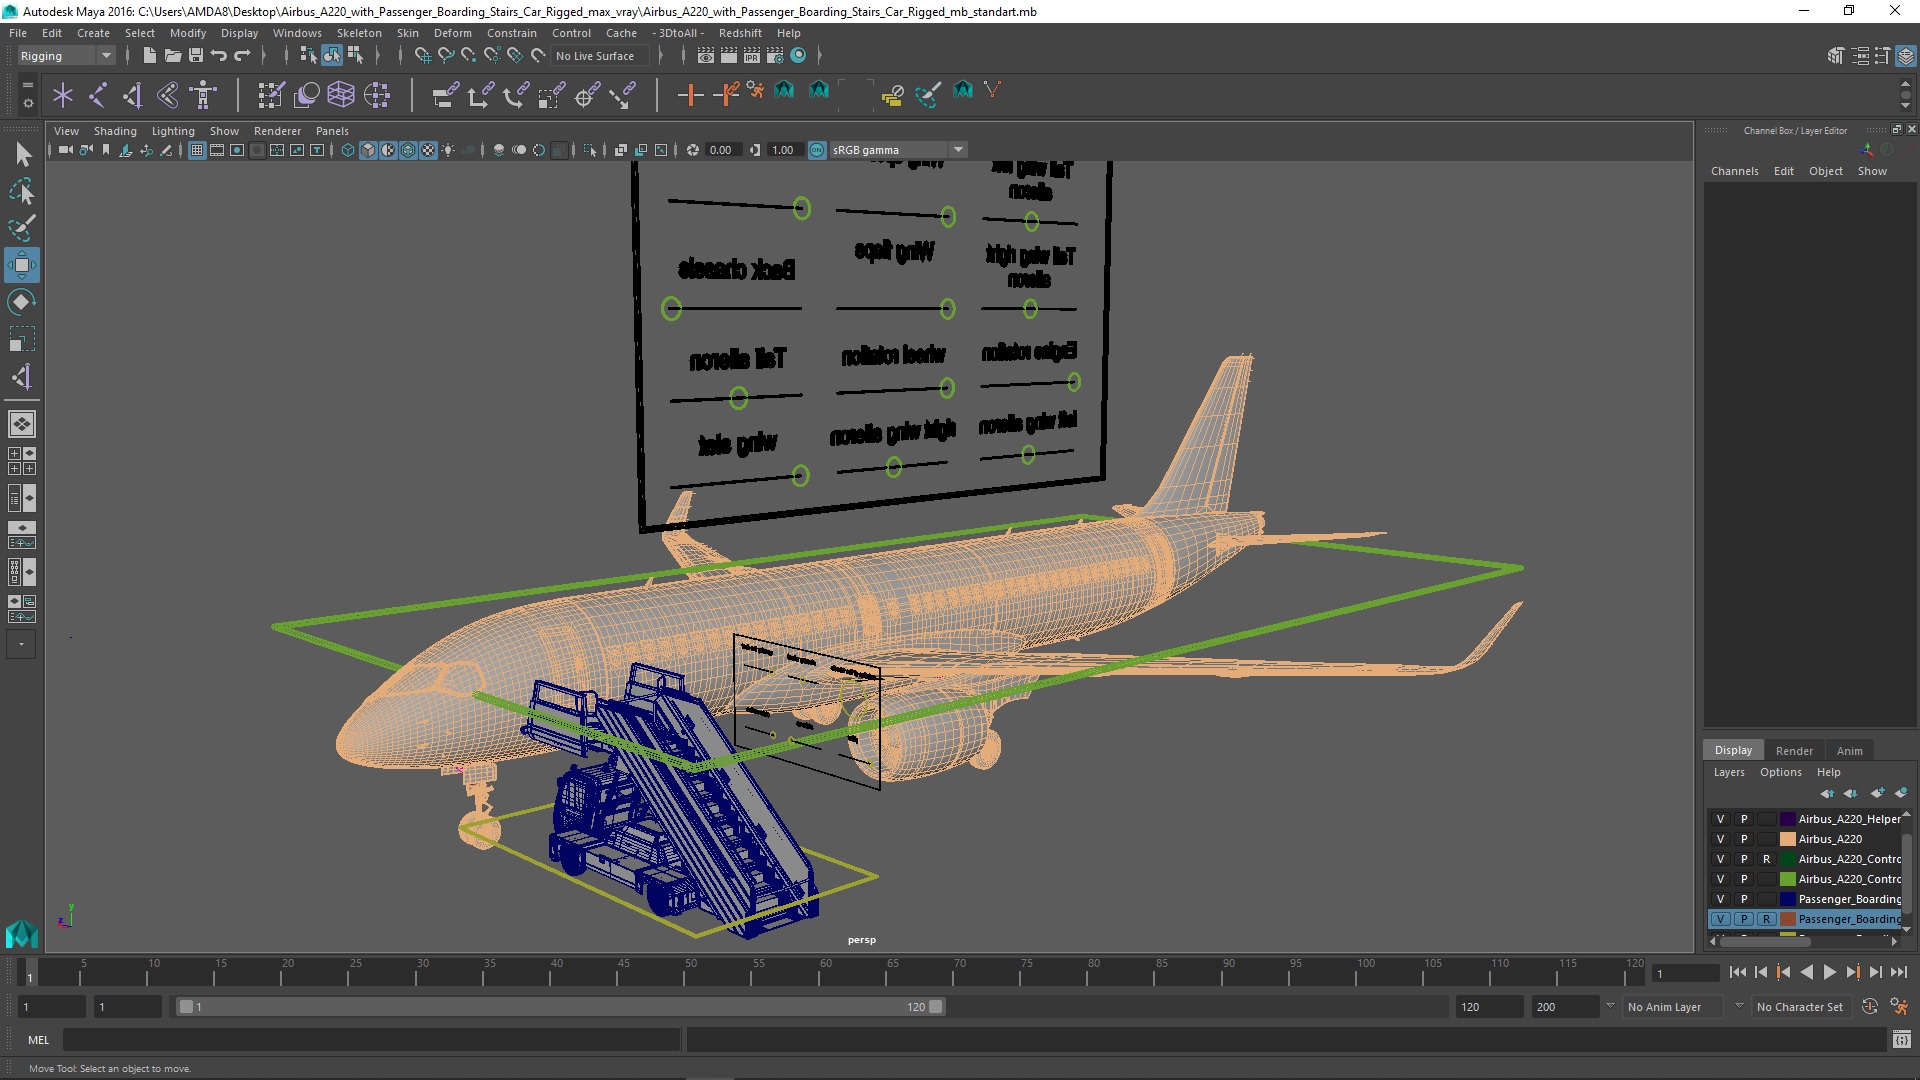Create new empty display layer
Image resolution: width=1920 pixels, height=1080 pixels.
pyautogui.click(x=1877, y=793)
